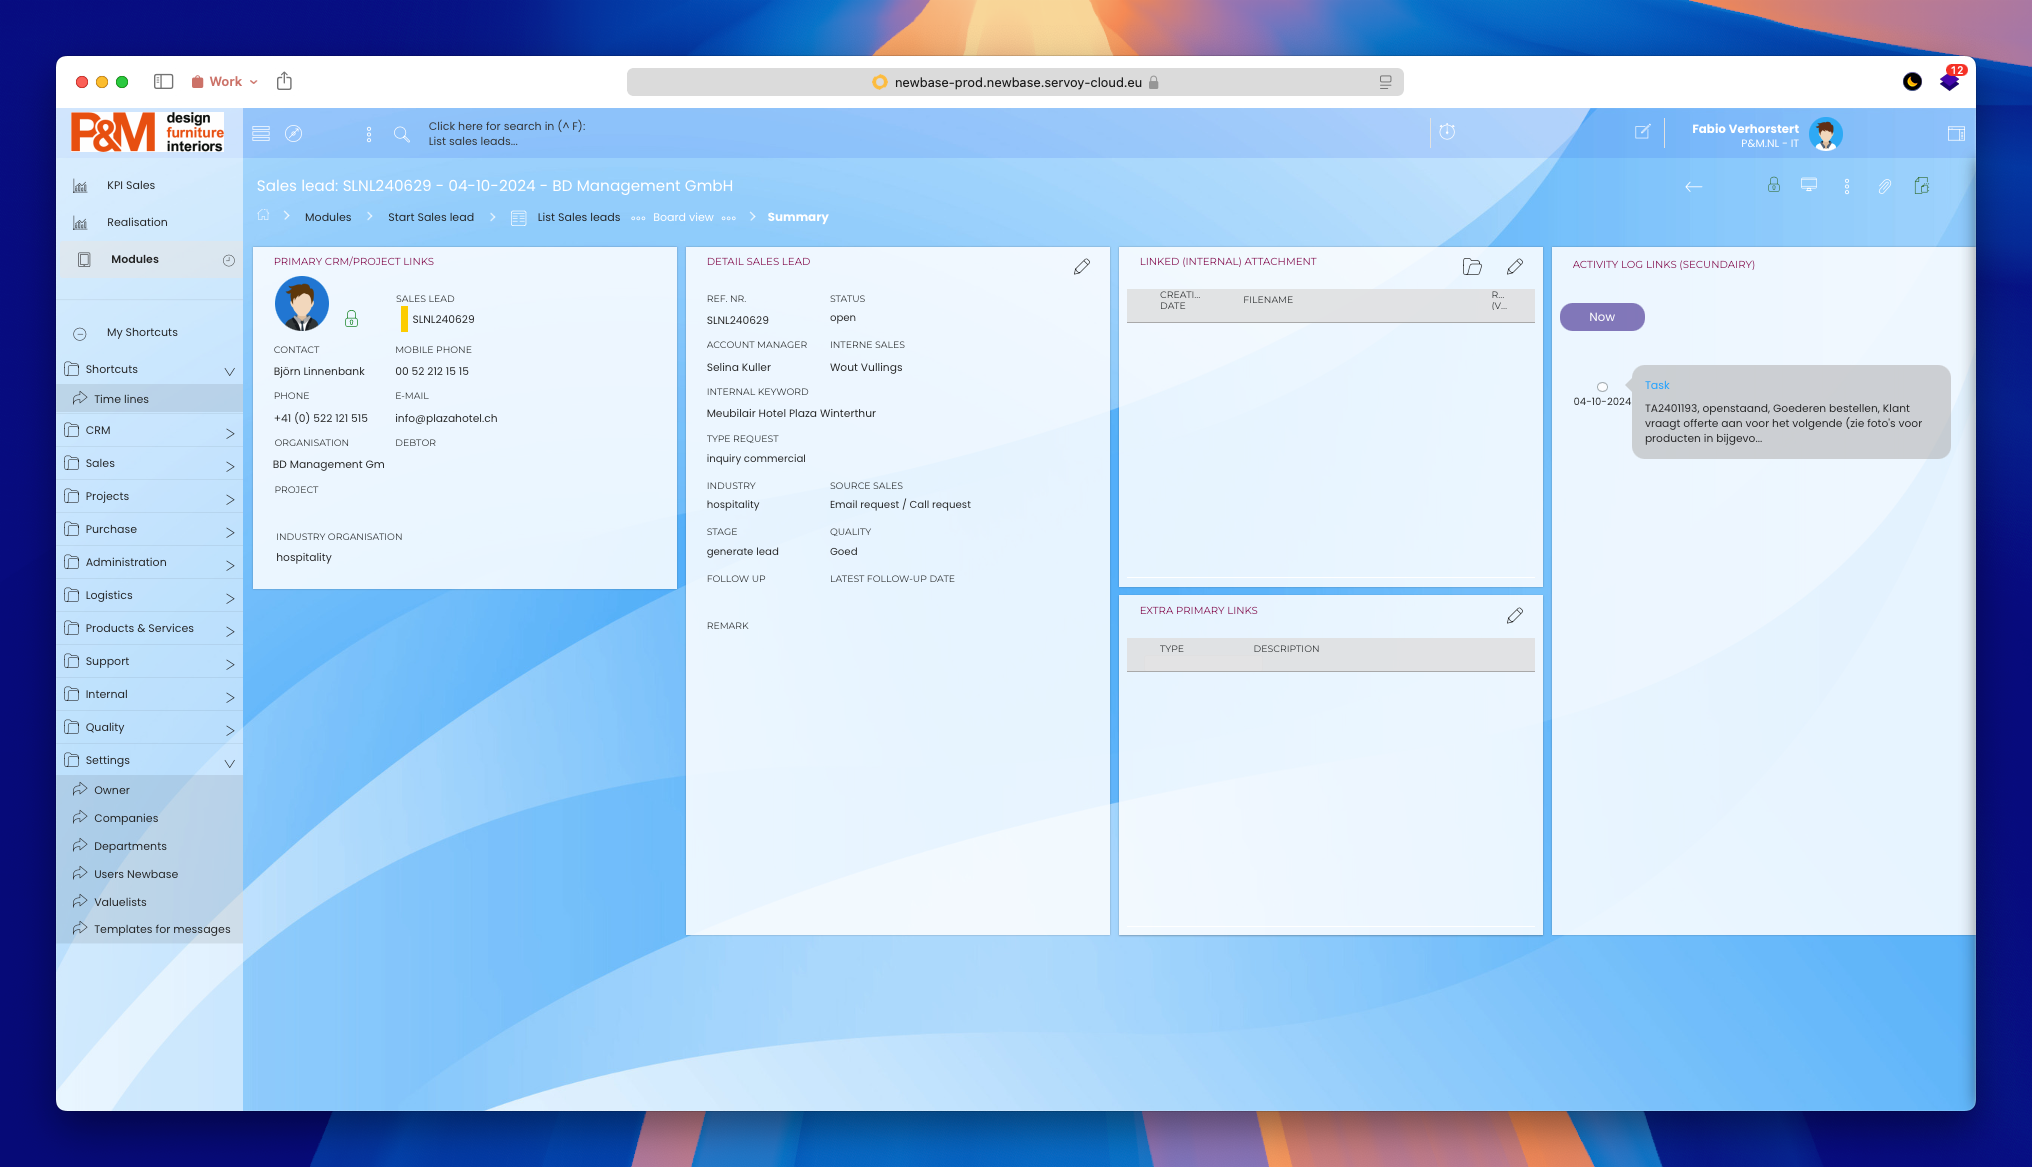Click the yellow color bar beside SLNL240629
2032x1167 pixels.
[x=404, y=319]
